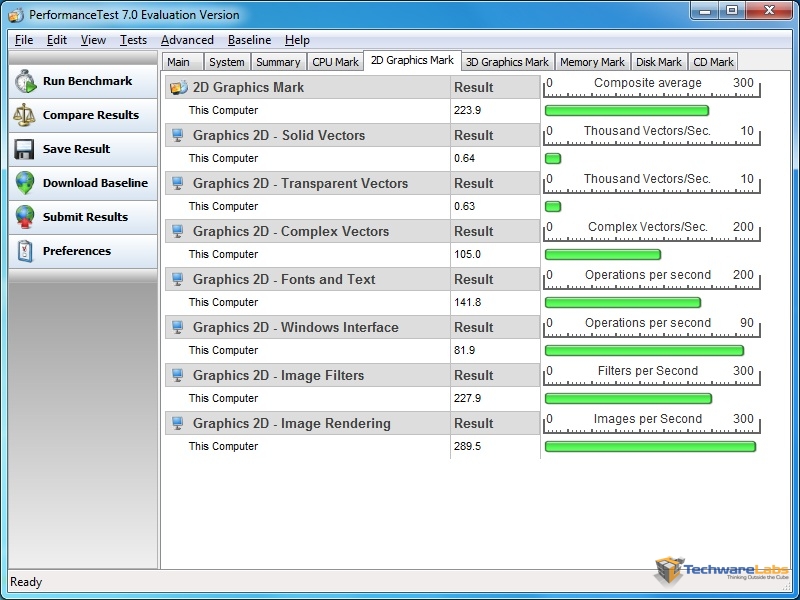
Task: Open the Baseline menu
Action: (249, 40)
